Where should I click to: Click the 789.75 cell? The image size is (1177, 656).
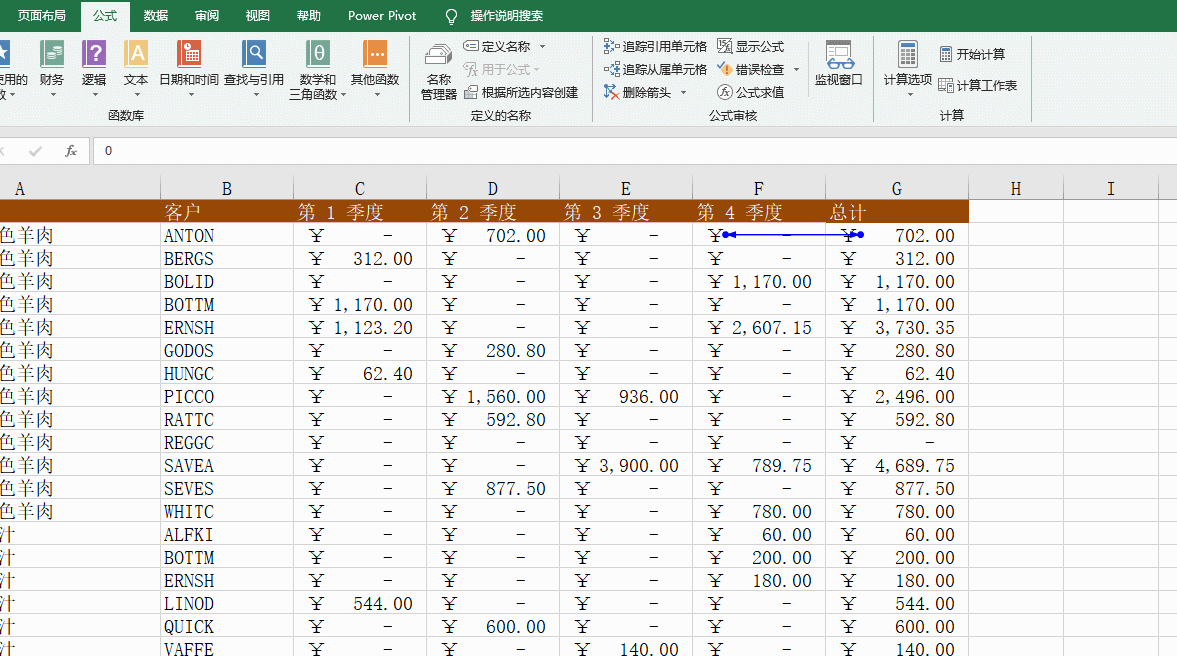[759, 465]
